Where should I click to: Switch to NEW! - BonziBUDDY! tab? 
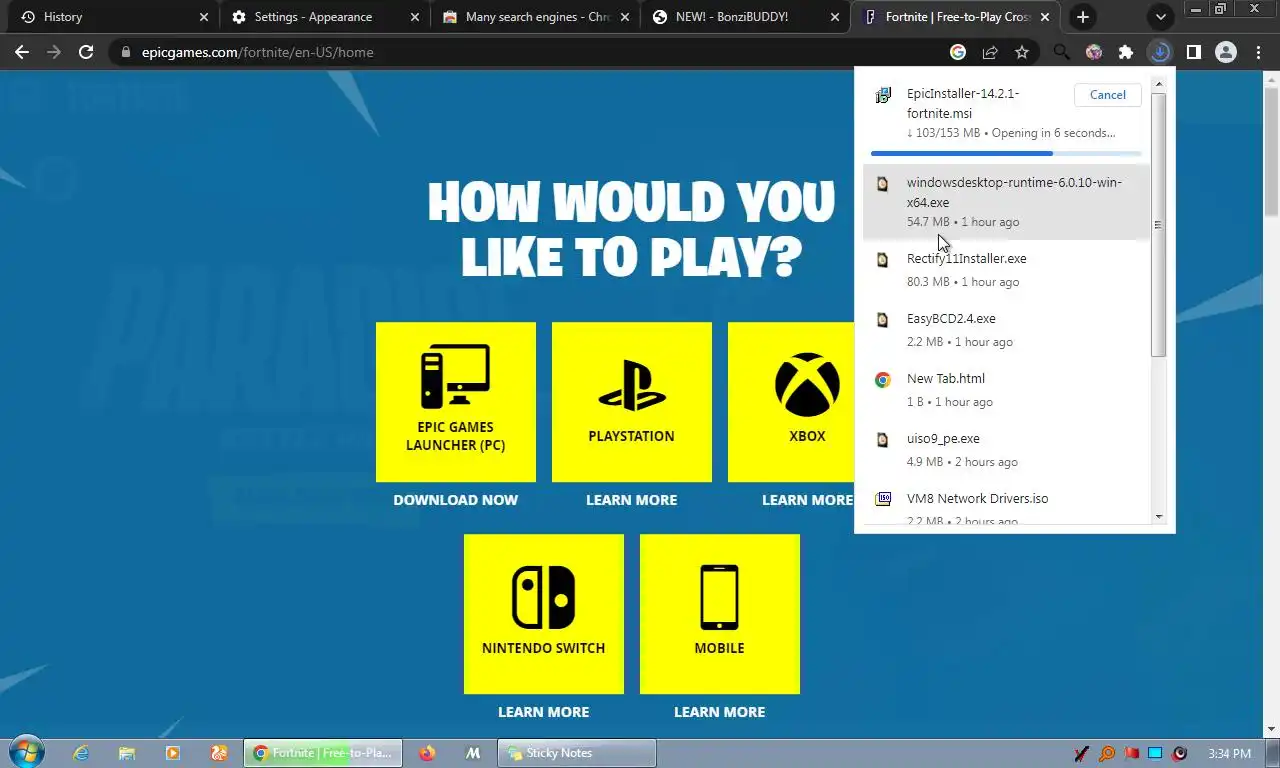pyautogui.click(x=745, y=17)
